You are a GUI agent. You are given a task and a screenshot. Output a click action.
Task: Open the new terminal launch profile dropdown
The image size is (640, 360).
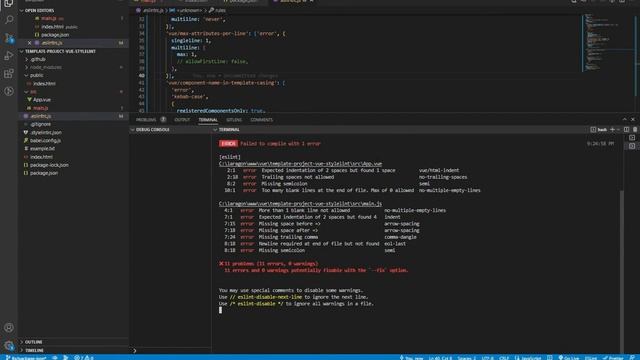click(618, 130)
